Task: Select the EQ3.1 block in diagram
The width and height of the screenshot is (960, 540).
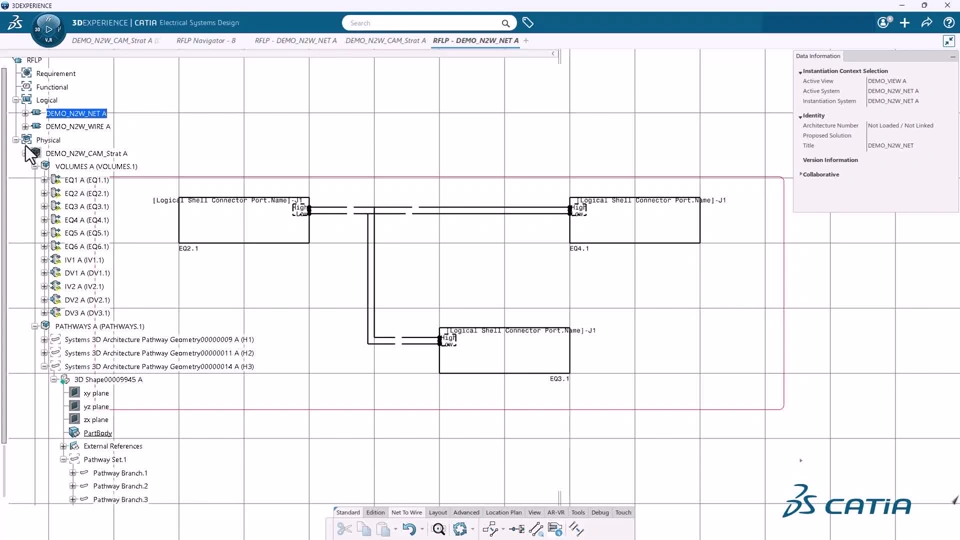Action: [504, 351]
